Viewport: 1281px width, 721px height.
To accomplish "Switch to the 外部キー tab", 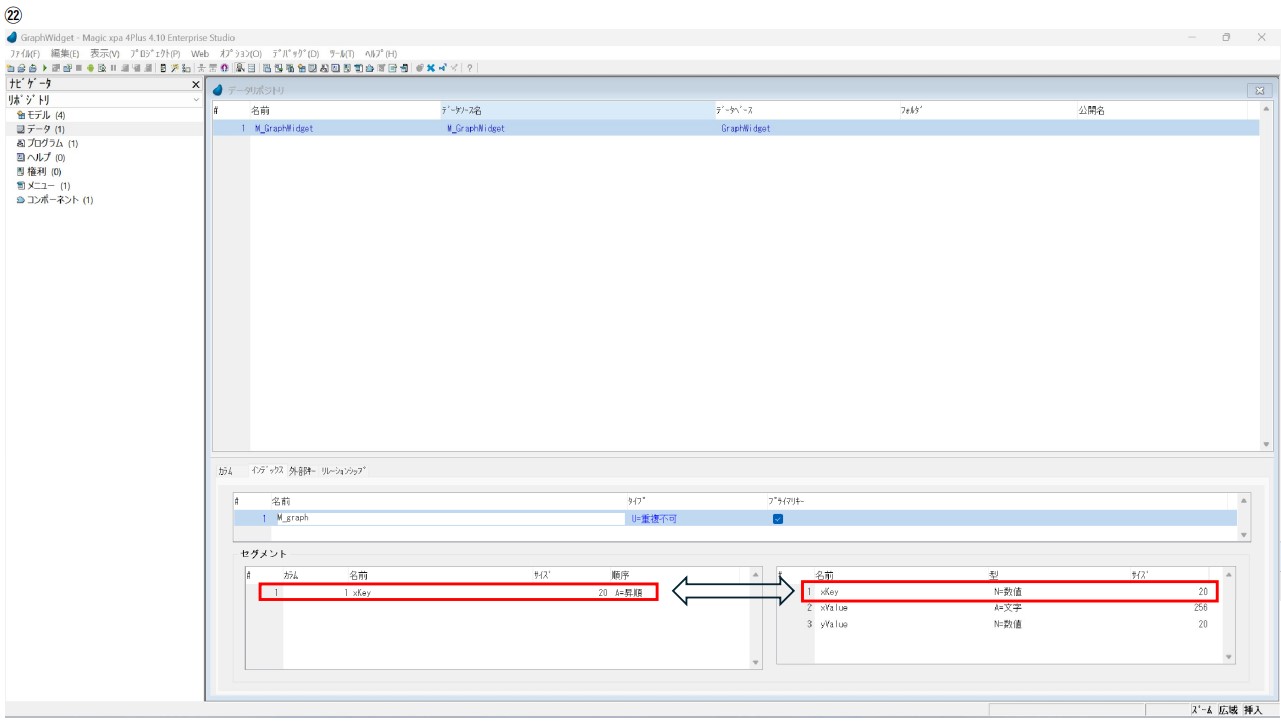I will (x=302, y=471).
